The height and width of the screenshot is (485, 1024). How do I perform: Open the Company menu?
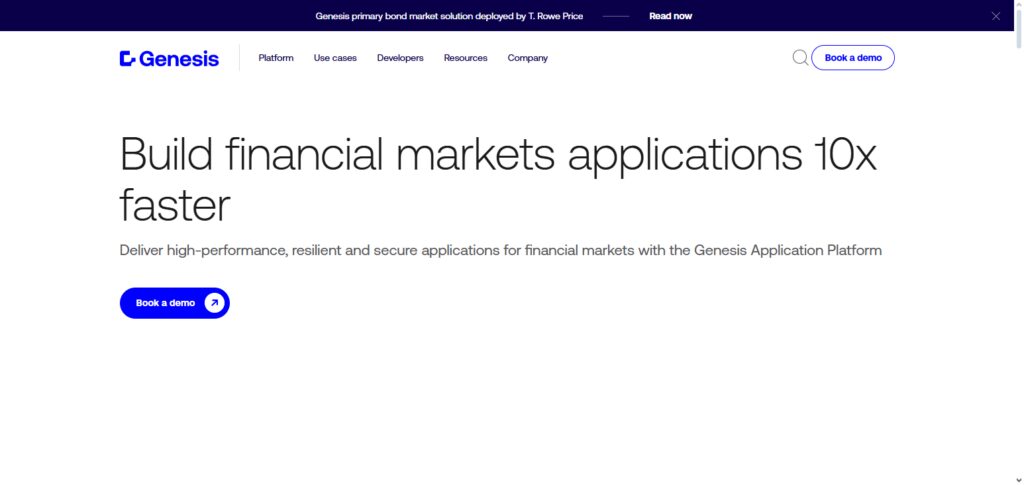(x=528, y=58)
